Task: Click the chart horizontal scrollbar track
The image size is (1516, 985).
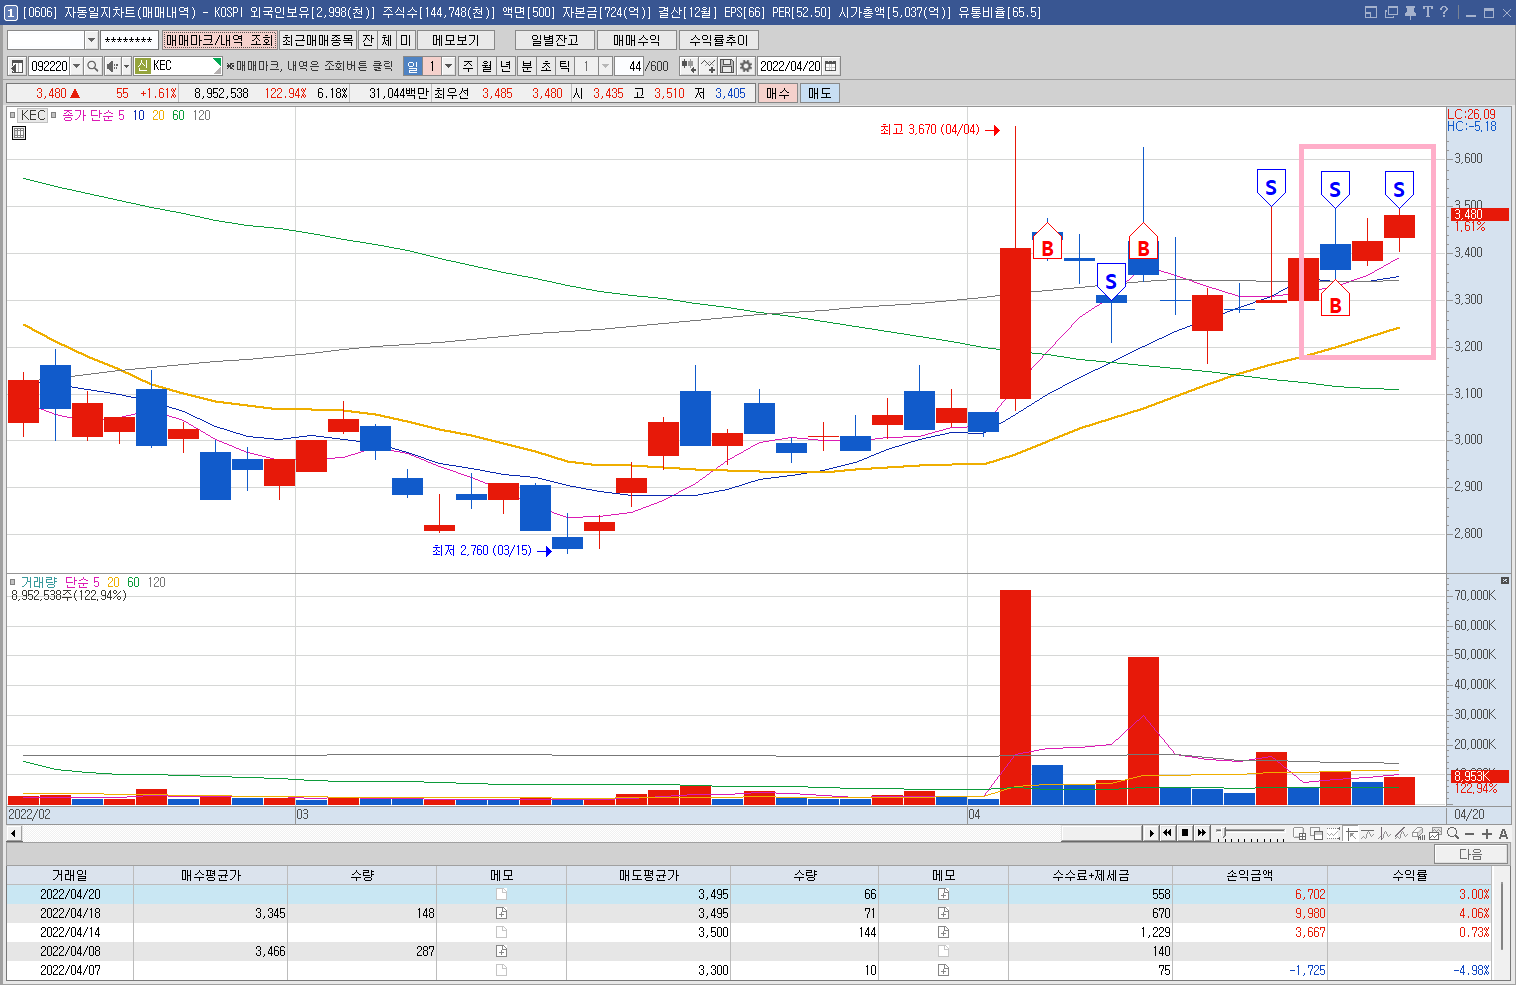Action: 580,833
